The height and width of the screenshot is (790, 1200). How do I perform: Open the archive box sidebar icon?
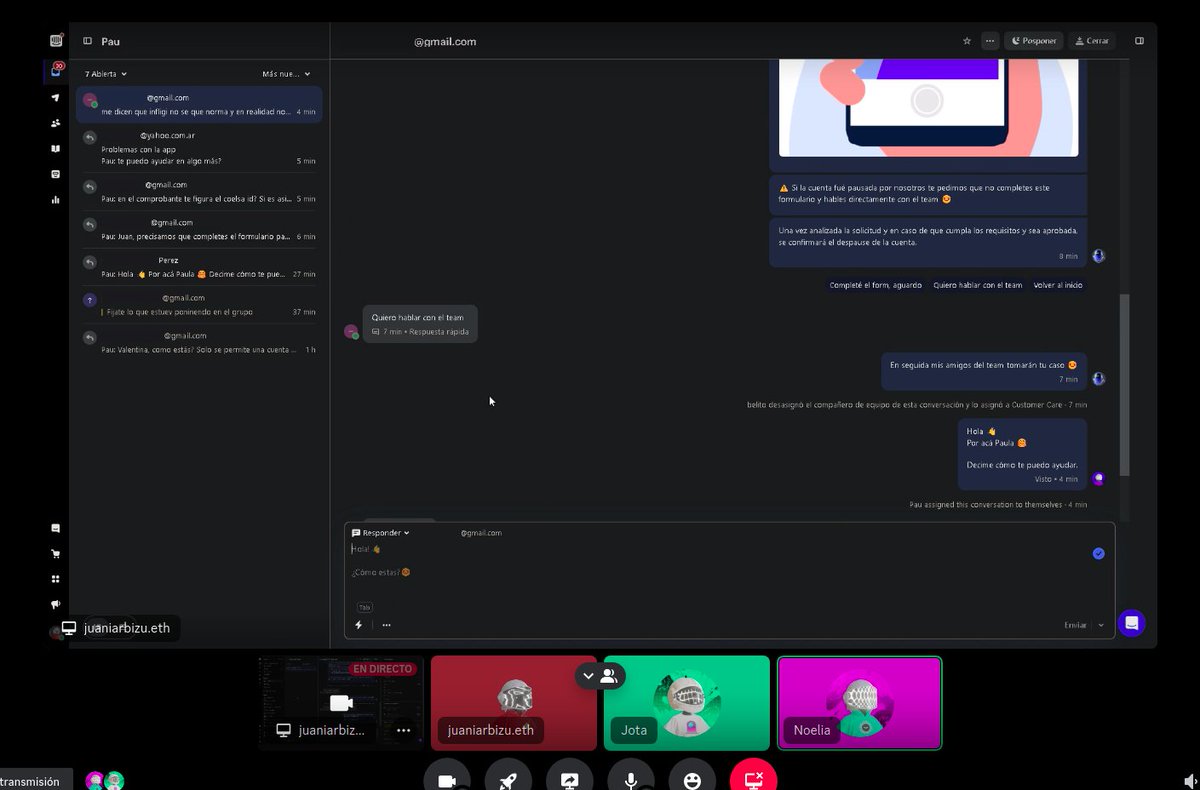pyautogui.click(x=56, y=174)
